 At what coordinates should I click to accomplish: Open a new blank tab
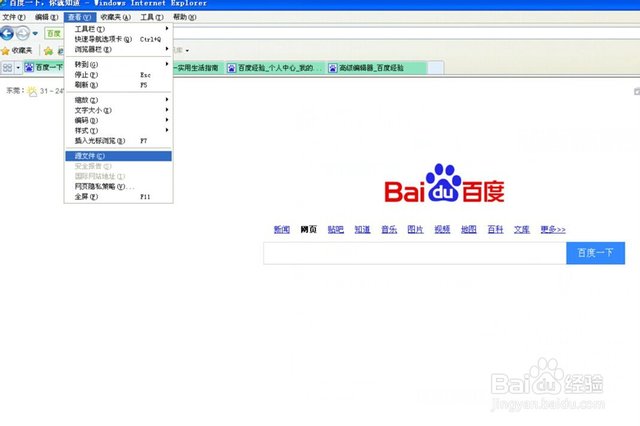[x=436, y=68]
